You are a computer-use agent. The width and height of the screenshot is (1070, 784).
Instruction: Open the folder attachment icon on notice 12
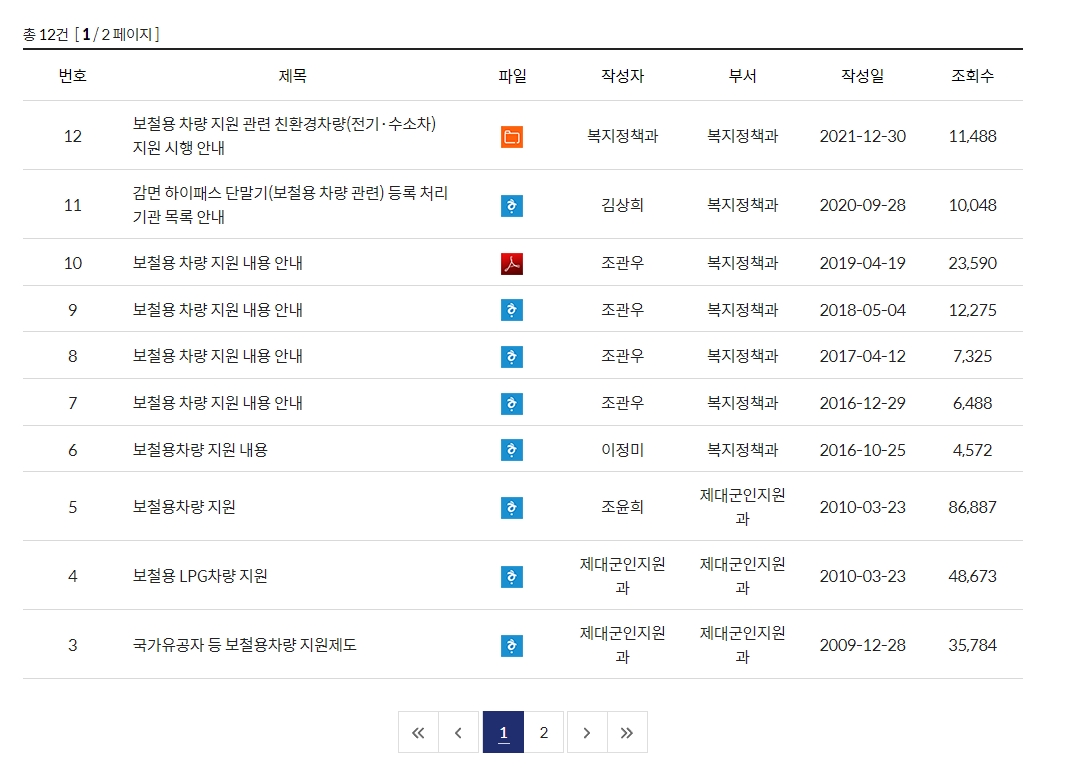pyautogui.click(x=511, y=135)
